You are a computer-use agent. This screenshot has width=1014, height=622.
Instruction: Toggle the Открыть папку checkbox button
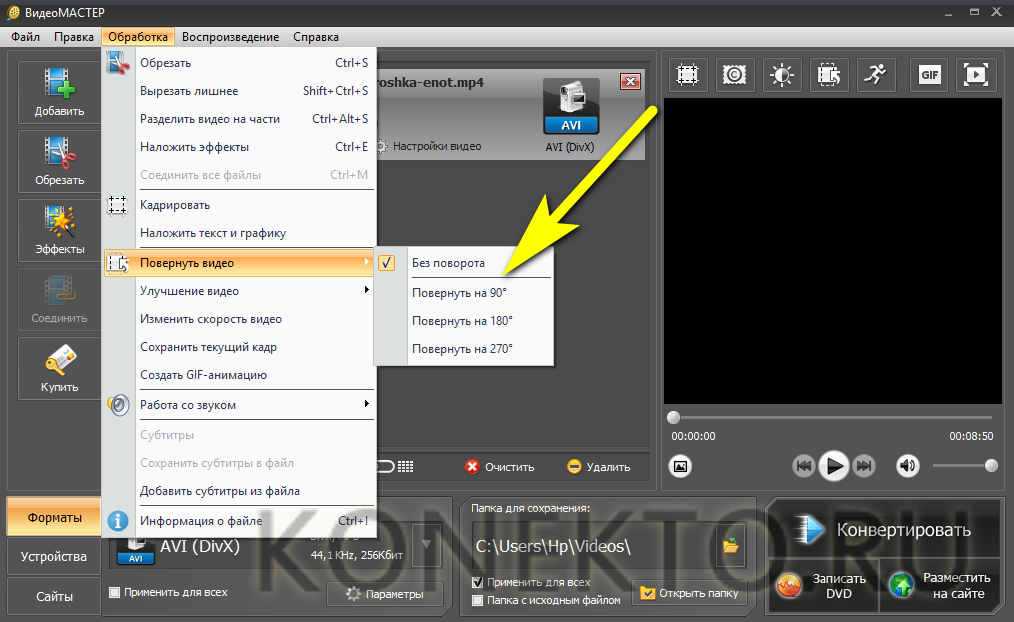pyautogui.click(x=689, y=593)
